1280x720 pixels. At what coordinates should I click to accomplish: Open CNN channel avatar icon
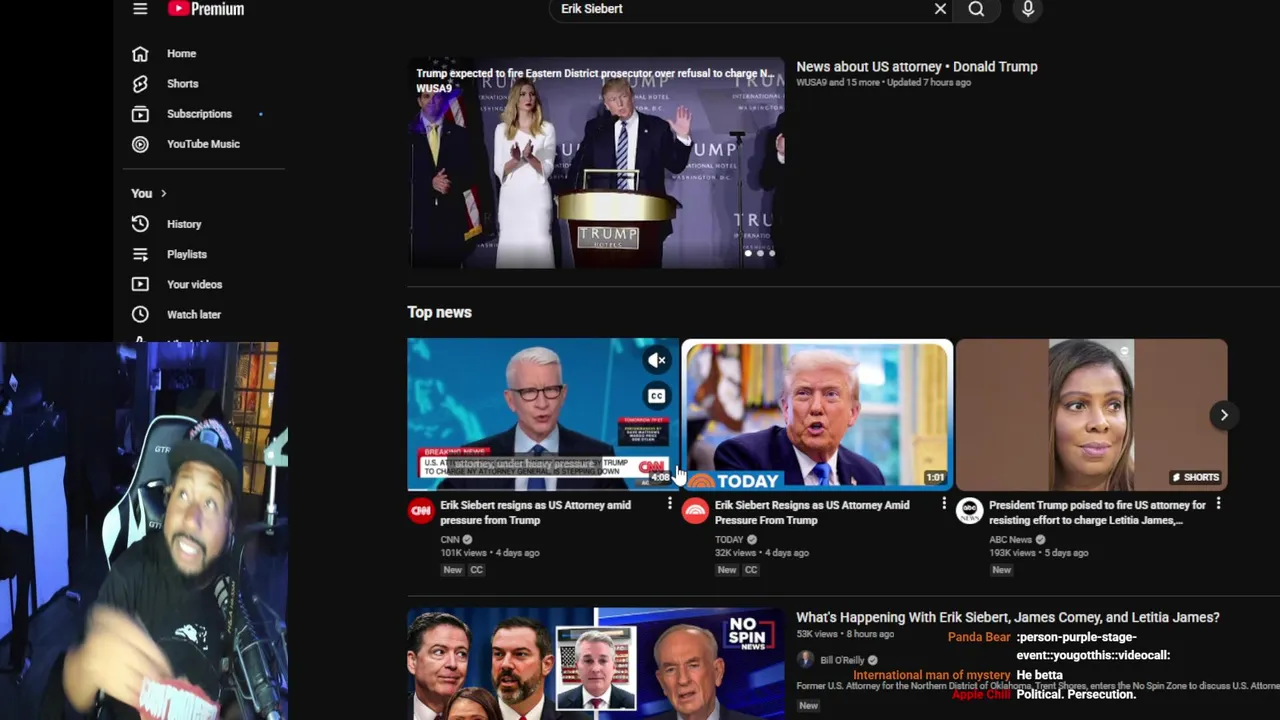click(421, 511)
